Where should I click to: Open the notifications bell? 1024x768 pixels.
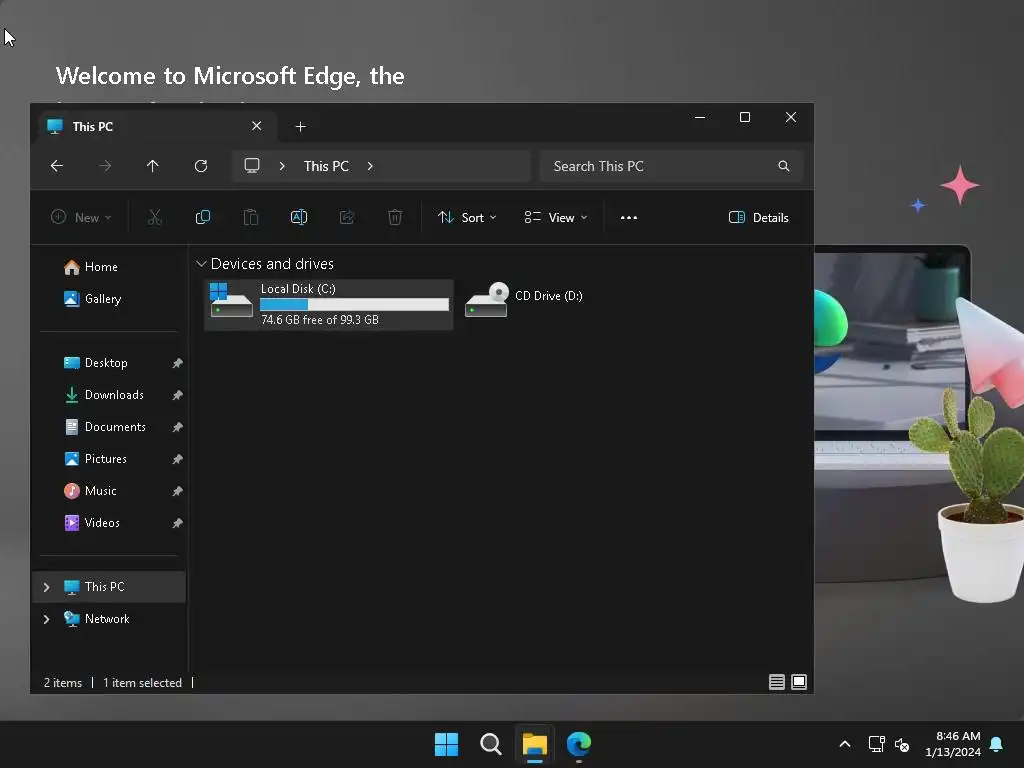pyautogui.click(x=996, y=744)
